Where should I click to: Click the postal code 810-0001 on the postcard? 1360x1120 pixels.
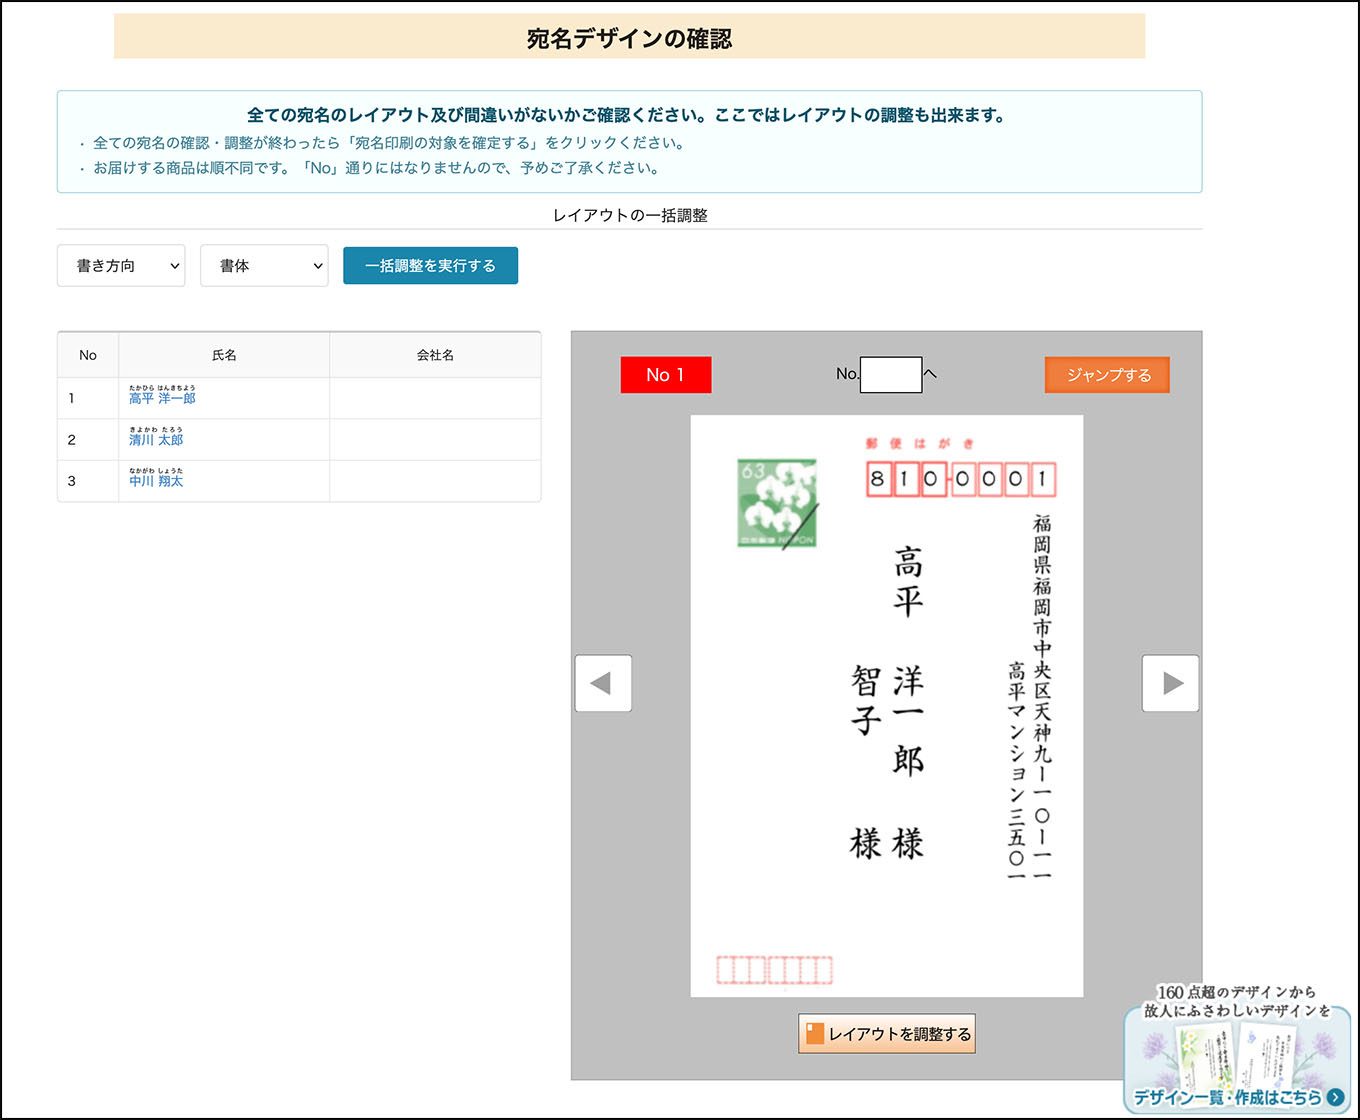961,479
